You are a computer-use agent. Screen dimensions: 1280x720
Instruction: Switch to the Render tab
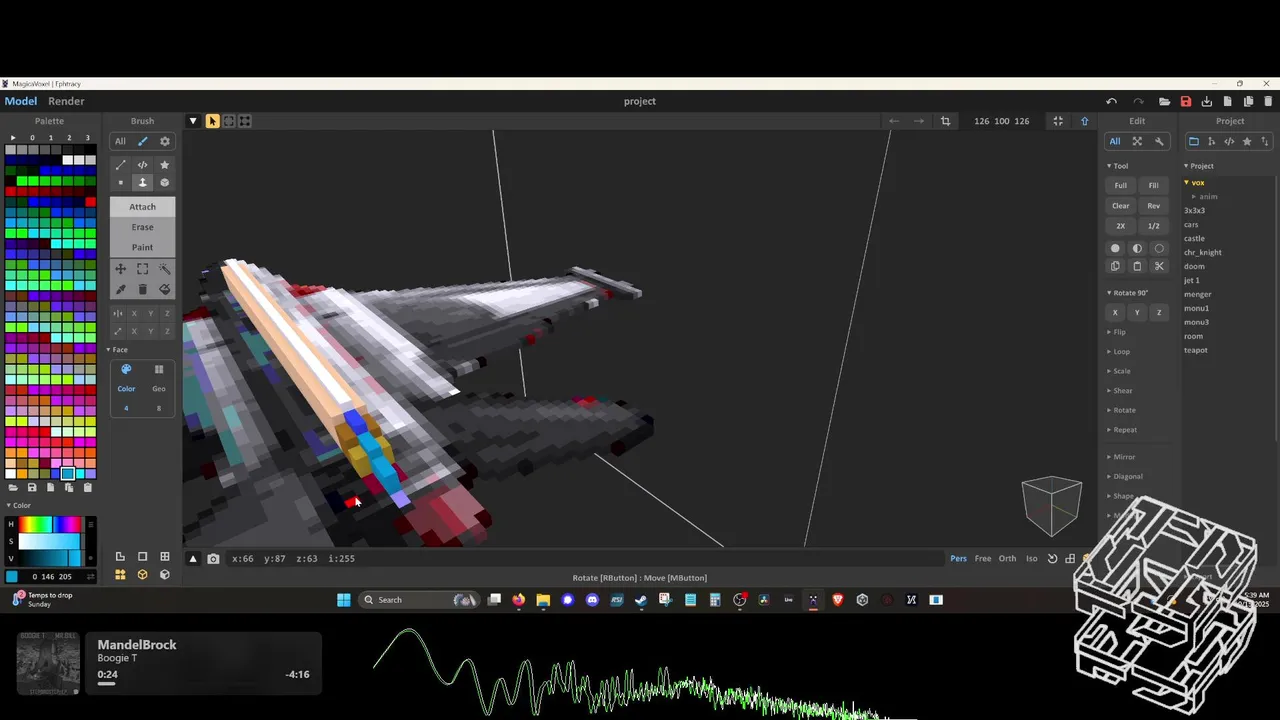pos(66,101)
